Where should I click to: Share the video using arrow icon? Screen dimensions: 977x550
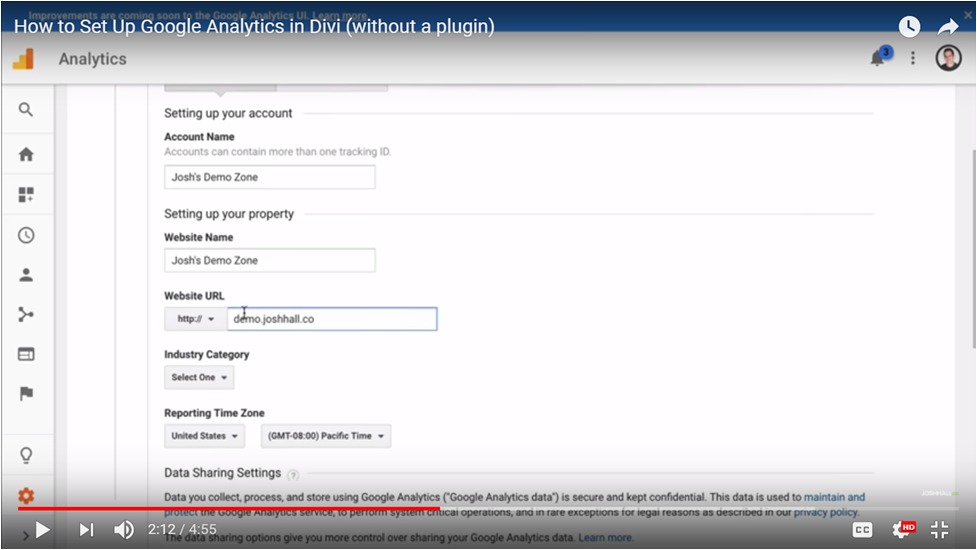point(948,27)
